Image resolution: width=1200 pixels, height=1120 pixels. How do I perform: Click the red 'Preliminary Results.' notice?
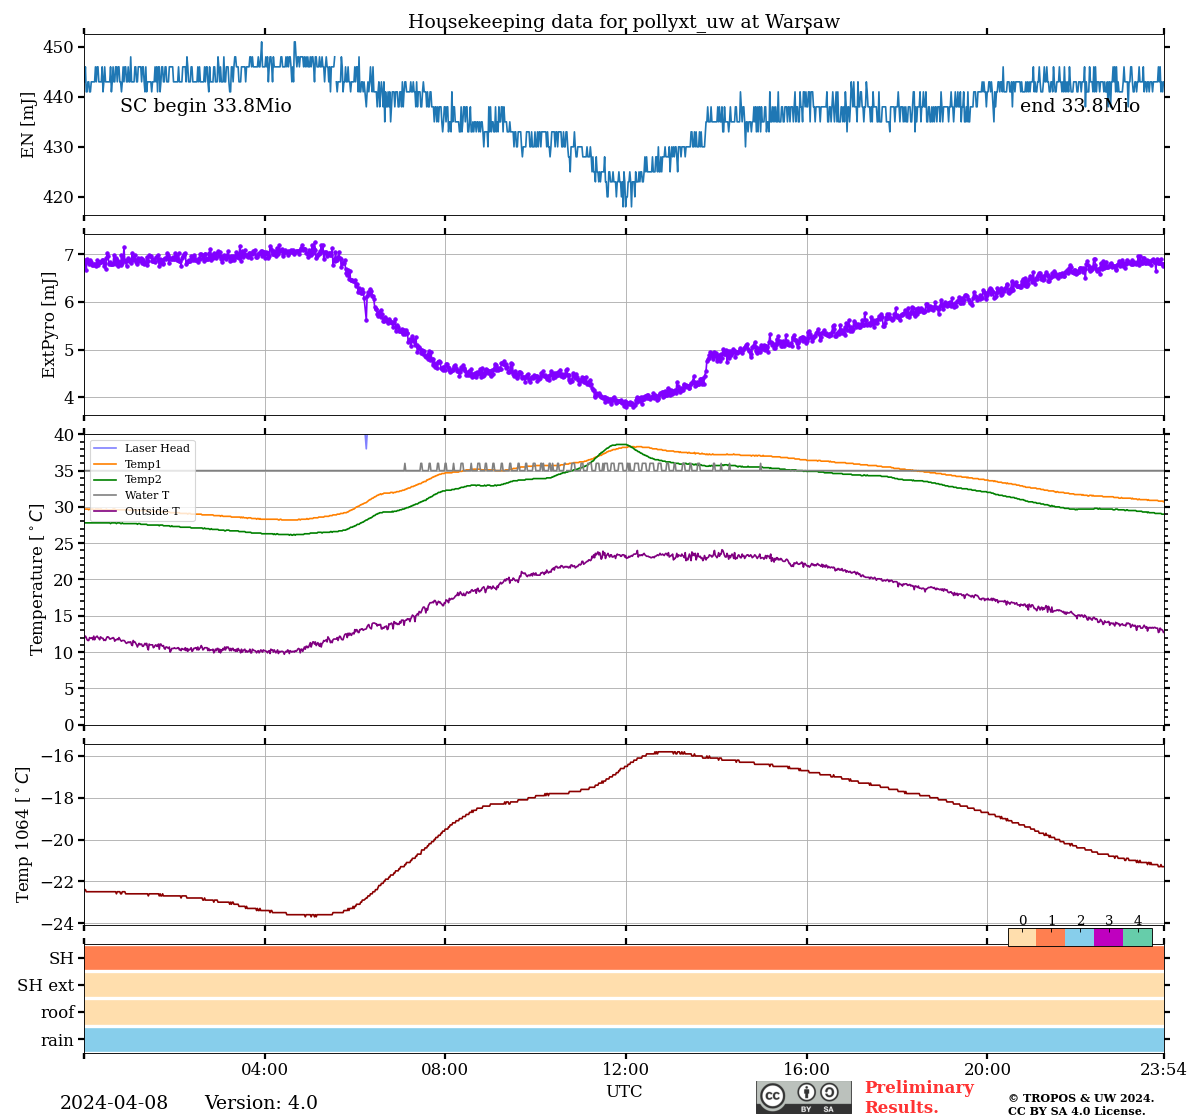pos(919,1097)
